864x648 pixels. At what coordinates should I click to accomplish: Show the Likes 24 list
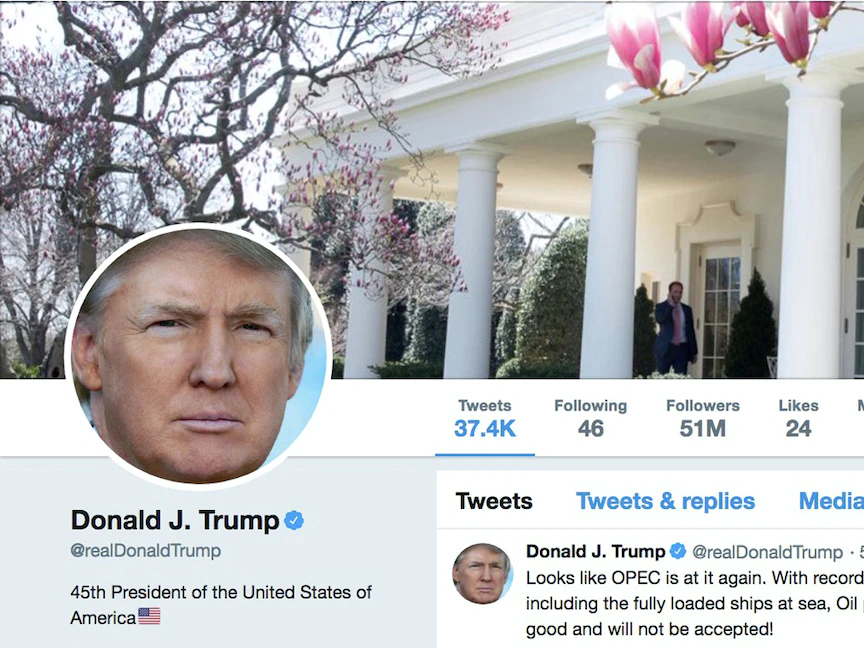tap(798, 419)
